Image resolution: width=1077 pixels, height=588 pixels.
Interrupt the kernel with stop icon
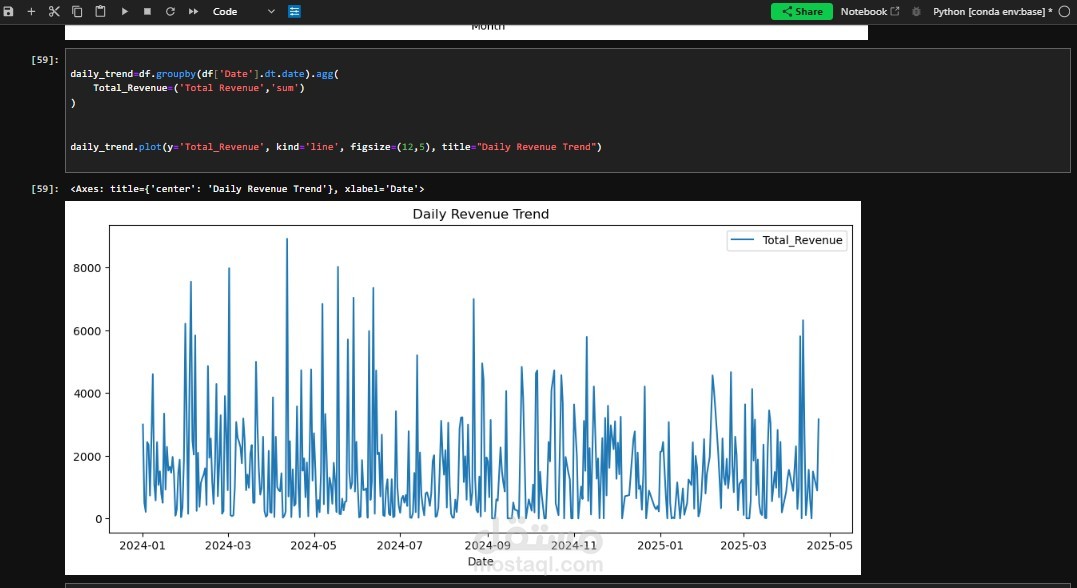(147, 12)
